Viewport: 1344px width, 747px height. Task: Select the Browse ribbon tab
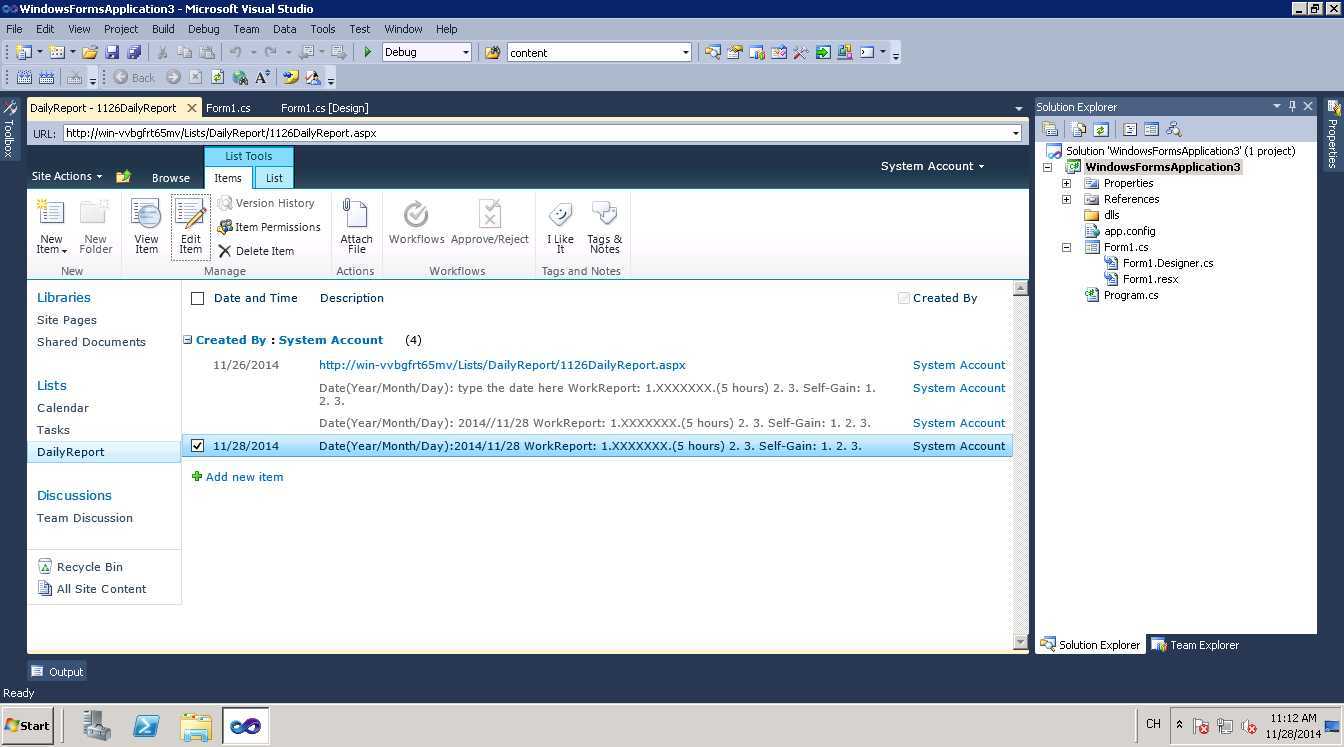(171, 178)
